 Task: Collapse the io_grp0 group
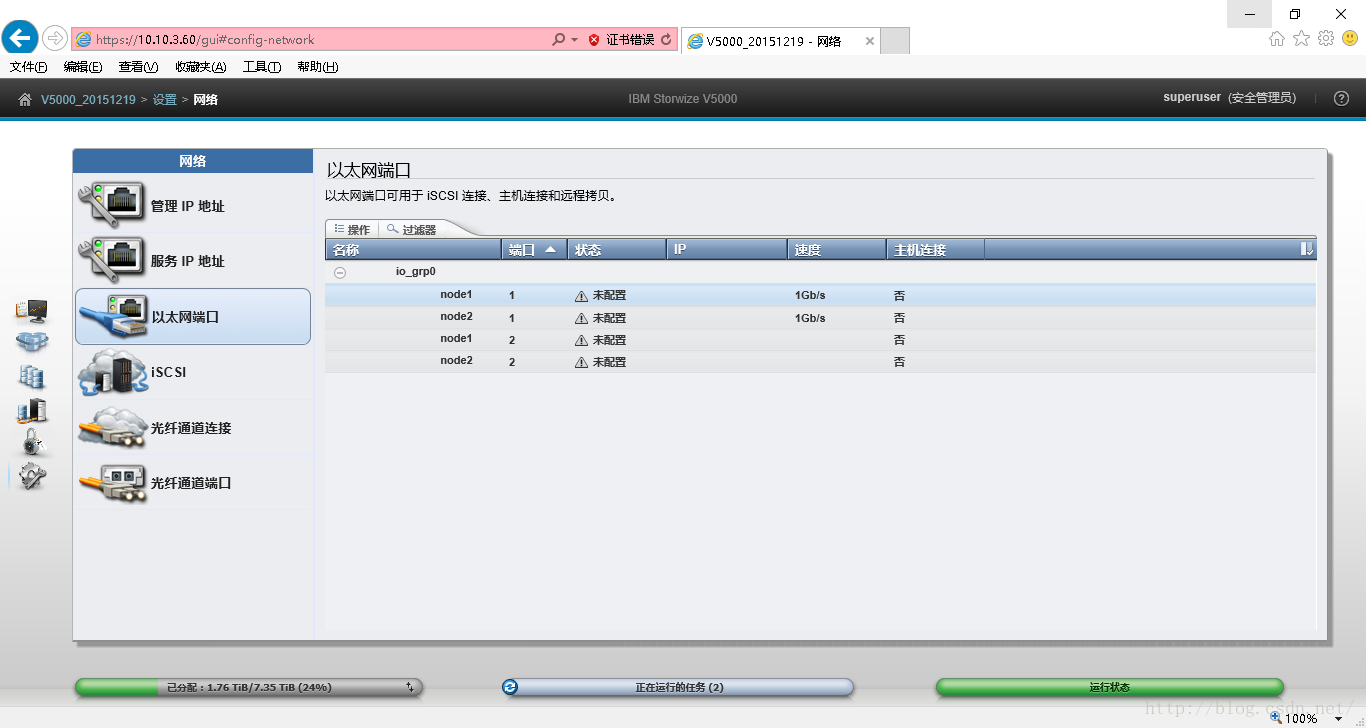340,272
